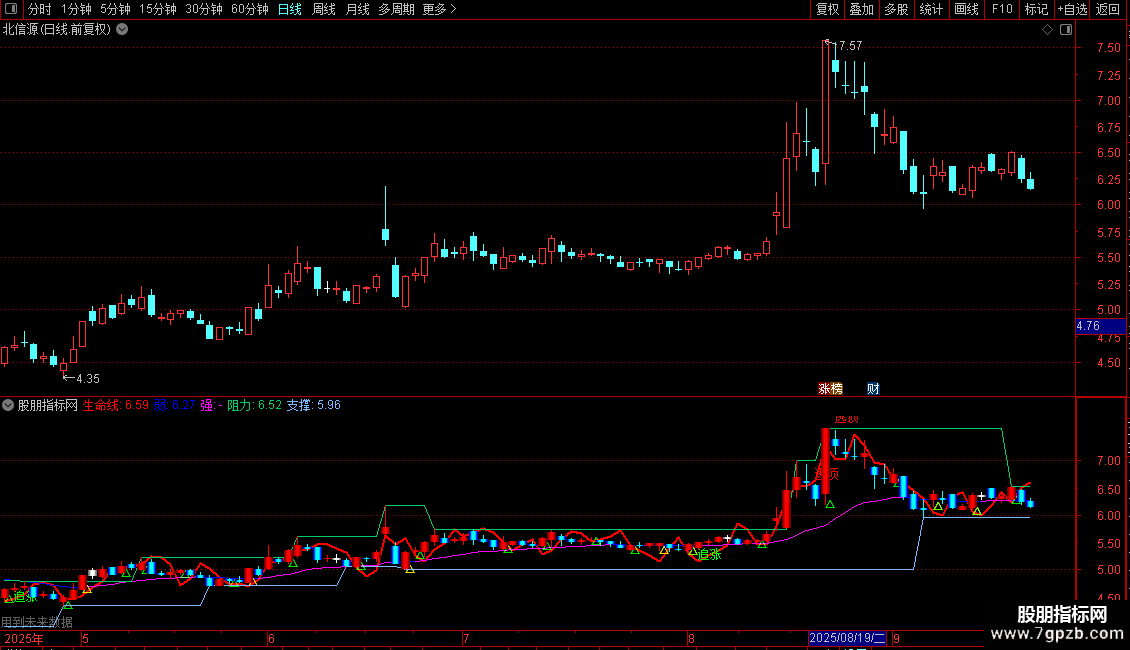The height and width of the screenshot is (650, 1130).
Task: Click the diamond icon above the price axis
Action: click(1047, 30)
